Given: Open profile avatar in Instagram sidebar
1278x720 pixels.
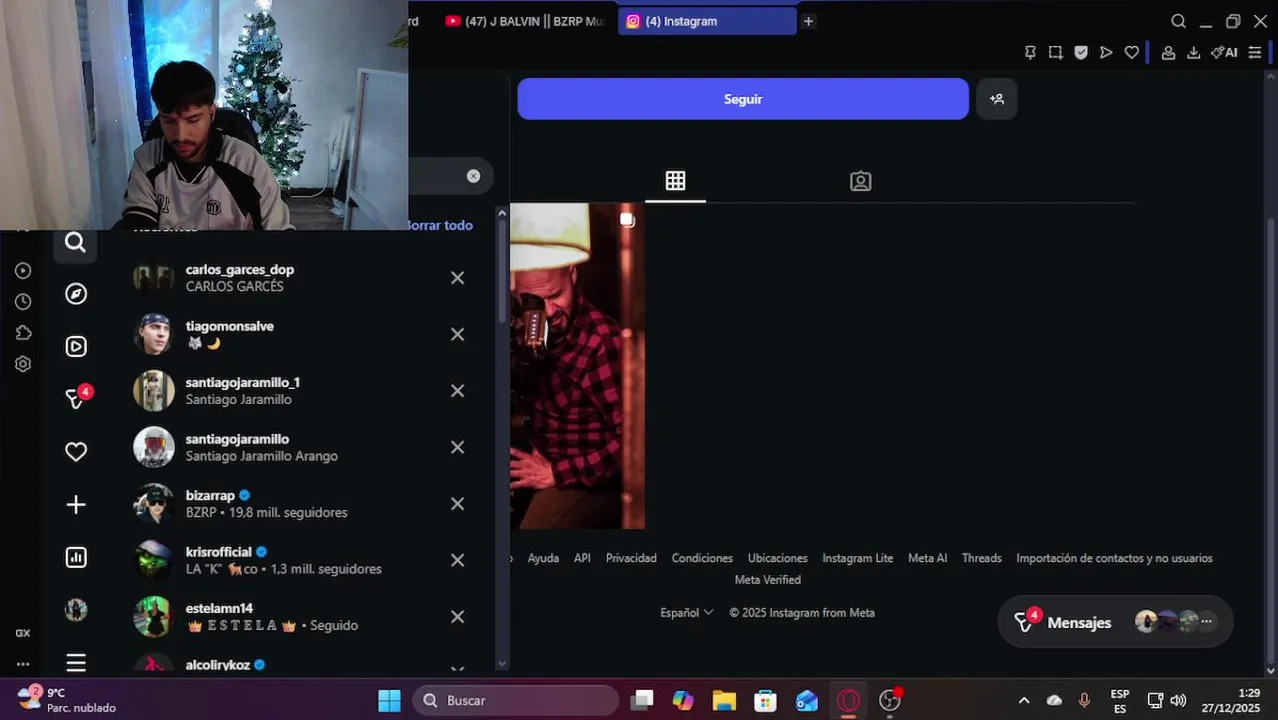Looking at the screenshot, I should 76,610.
